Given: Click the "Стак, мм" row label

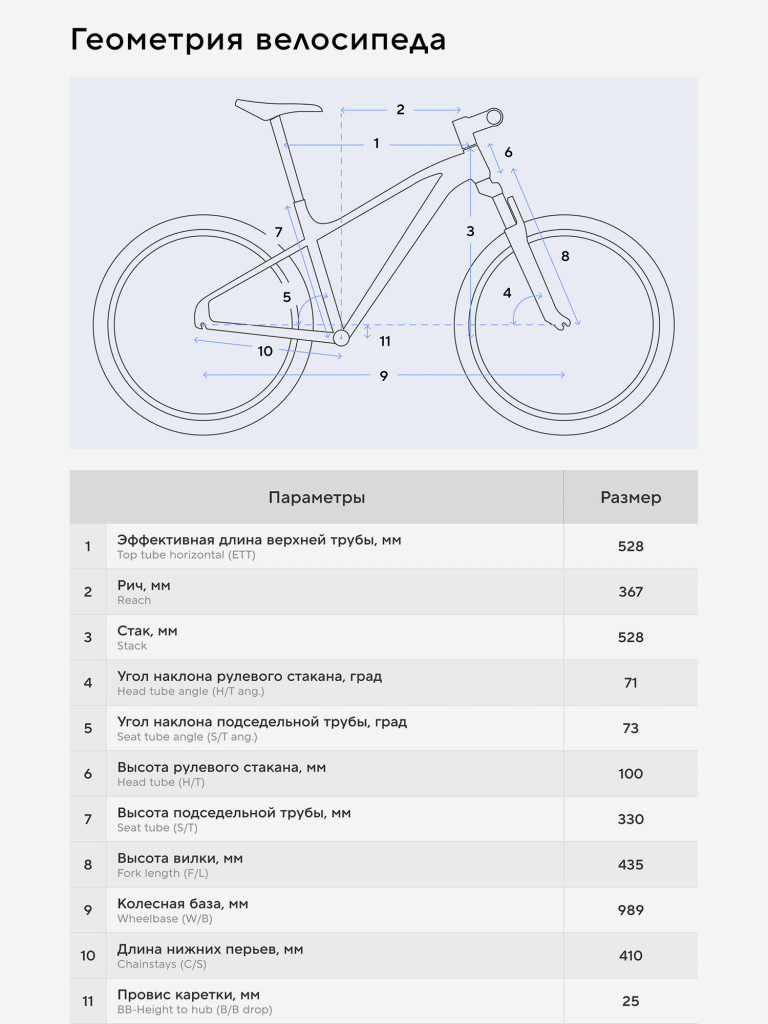Looking at the screenshot, I should [x=147, y=631].
